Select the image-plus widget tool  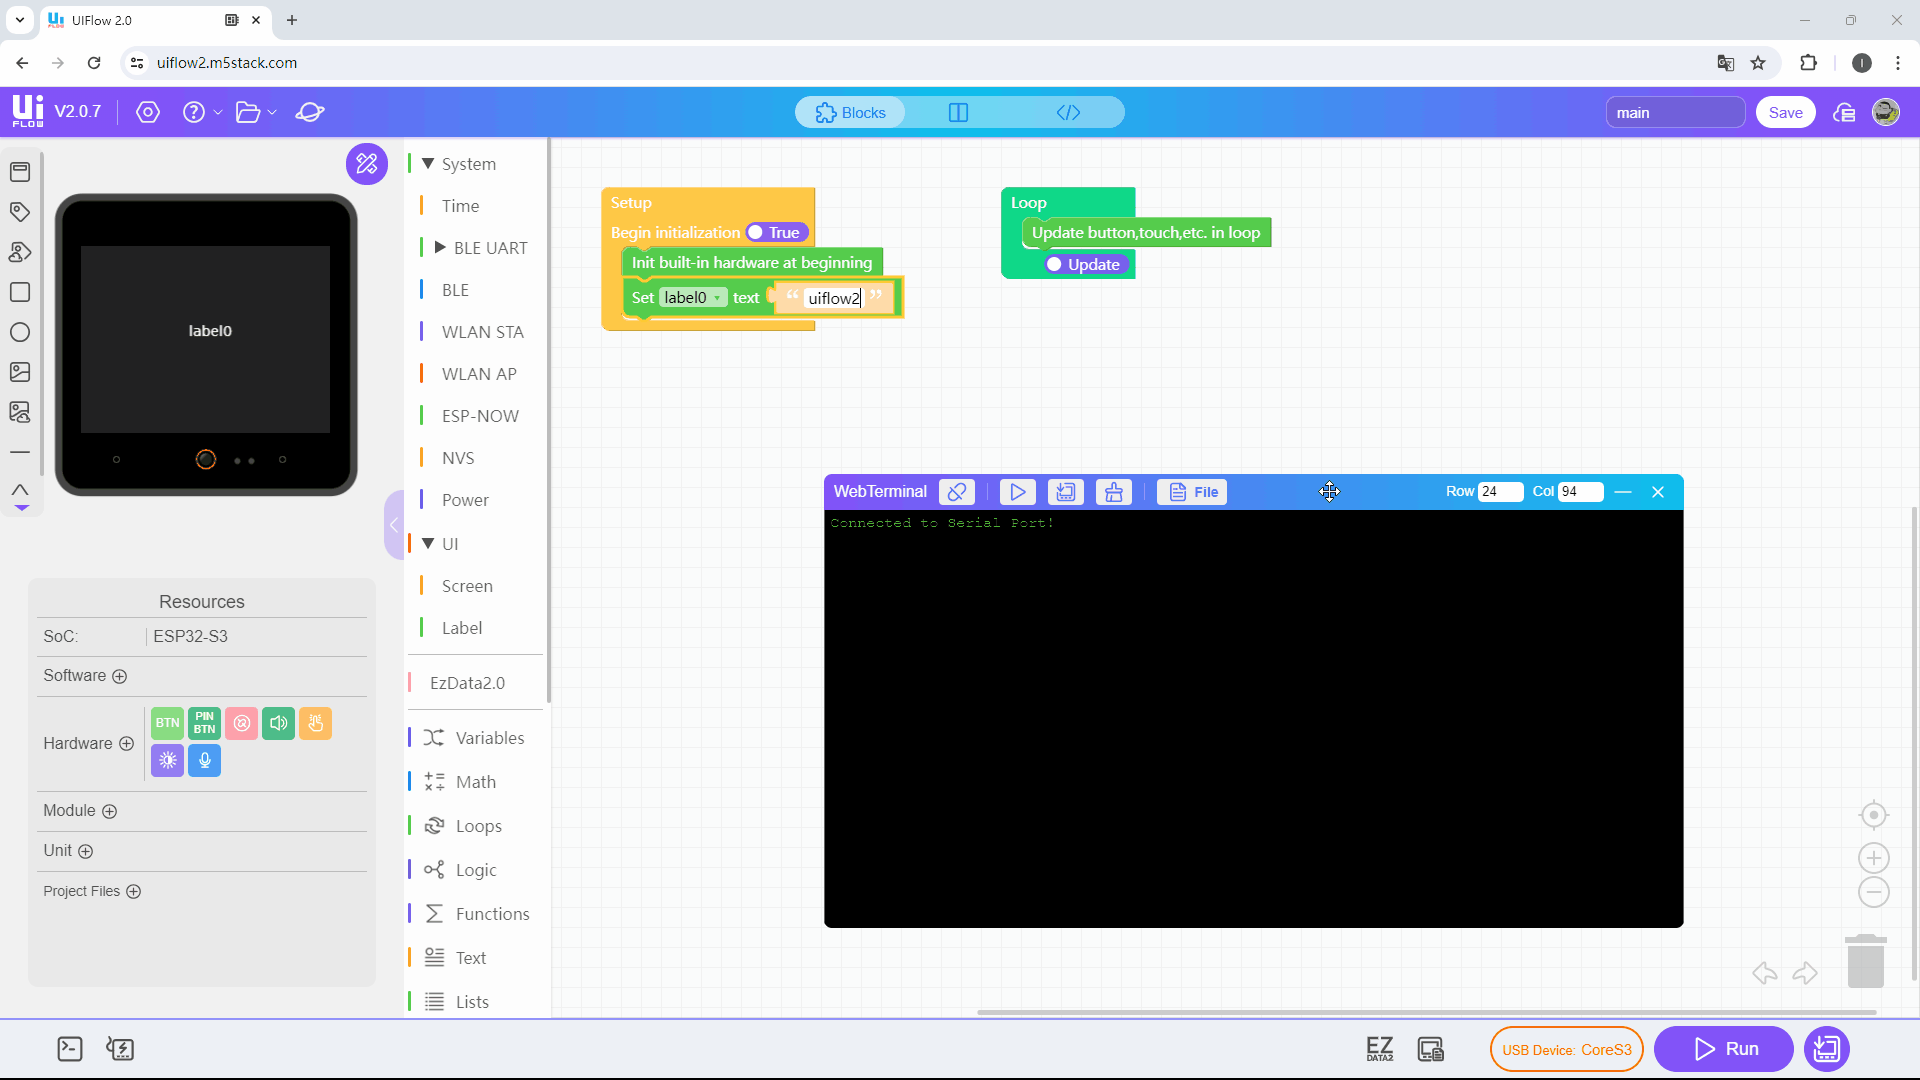[20, 412]
